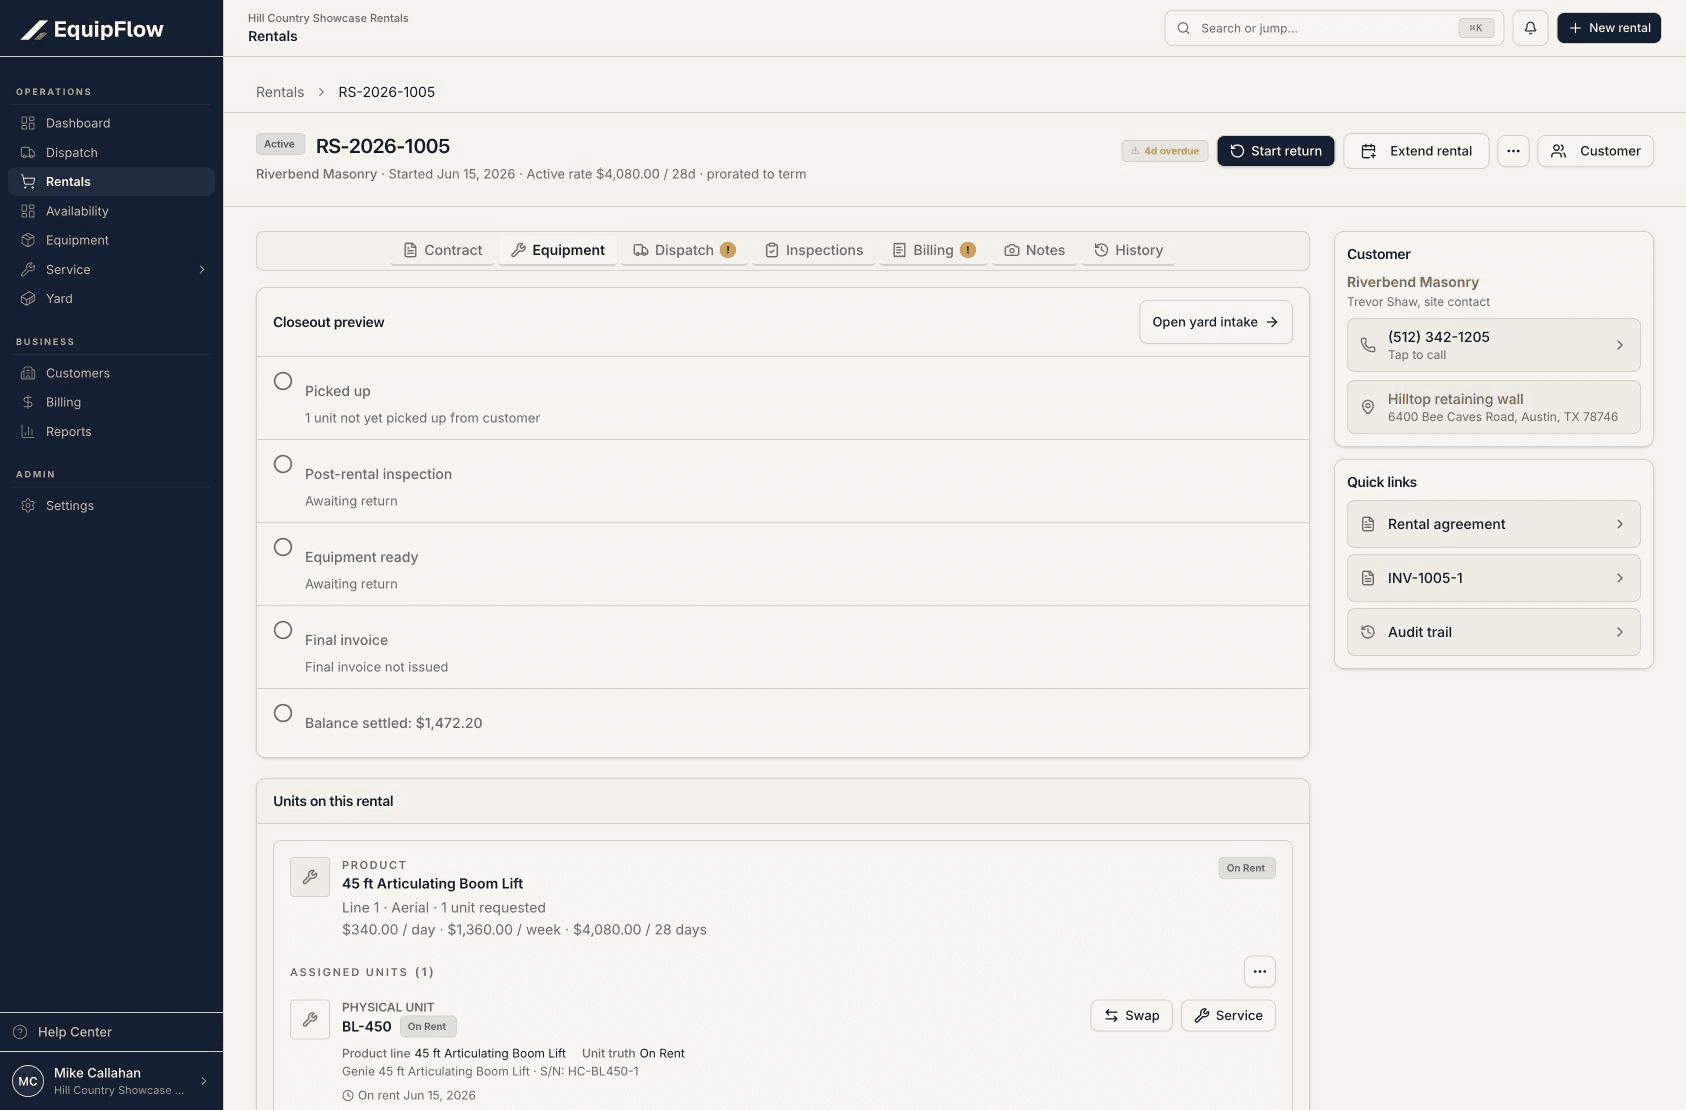The width and height of the screenshot is (1686, 1110).
Task: Open the Help Center question icon
Action: (20, 1032)
